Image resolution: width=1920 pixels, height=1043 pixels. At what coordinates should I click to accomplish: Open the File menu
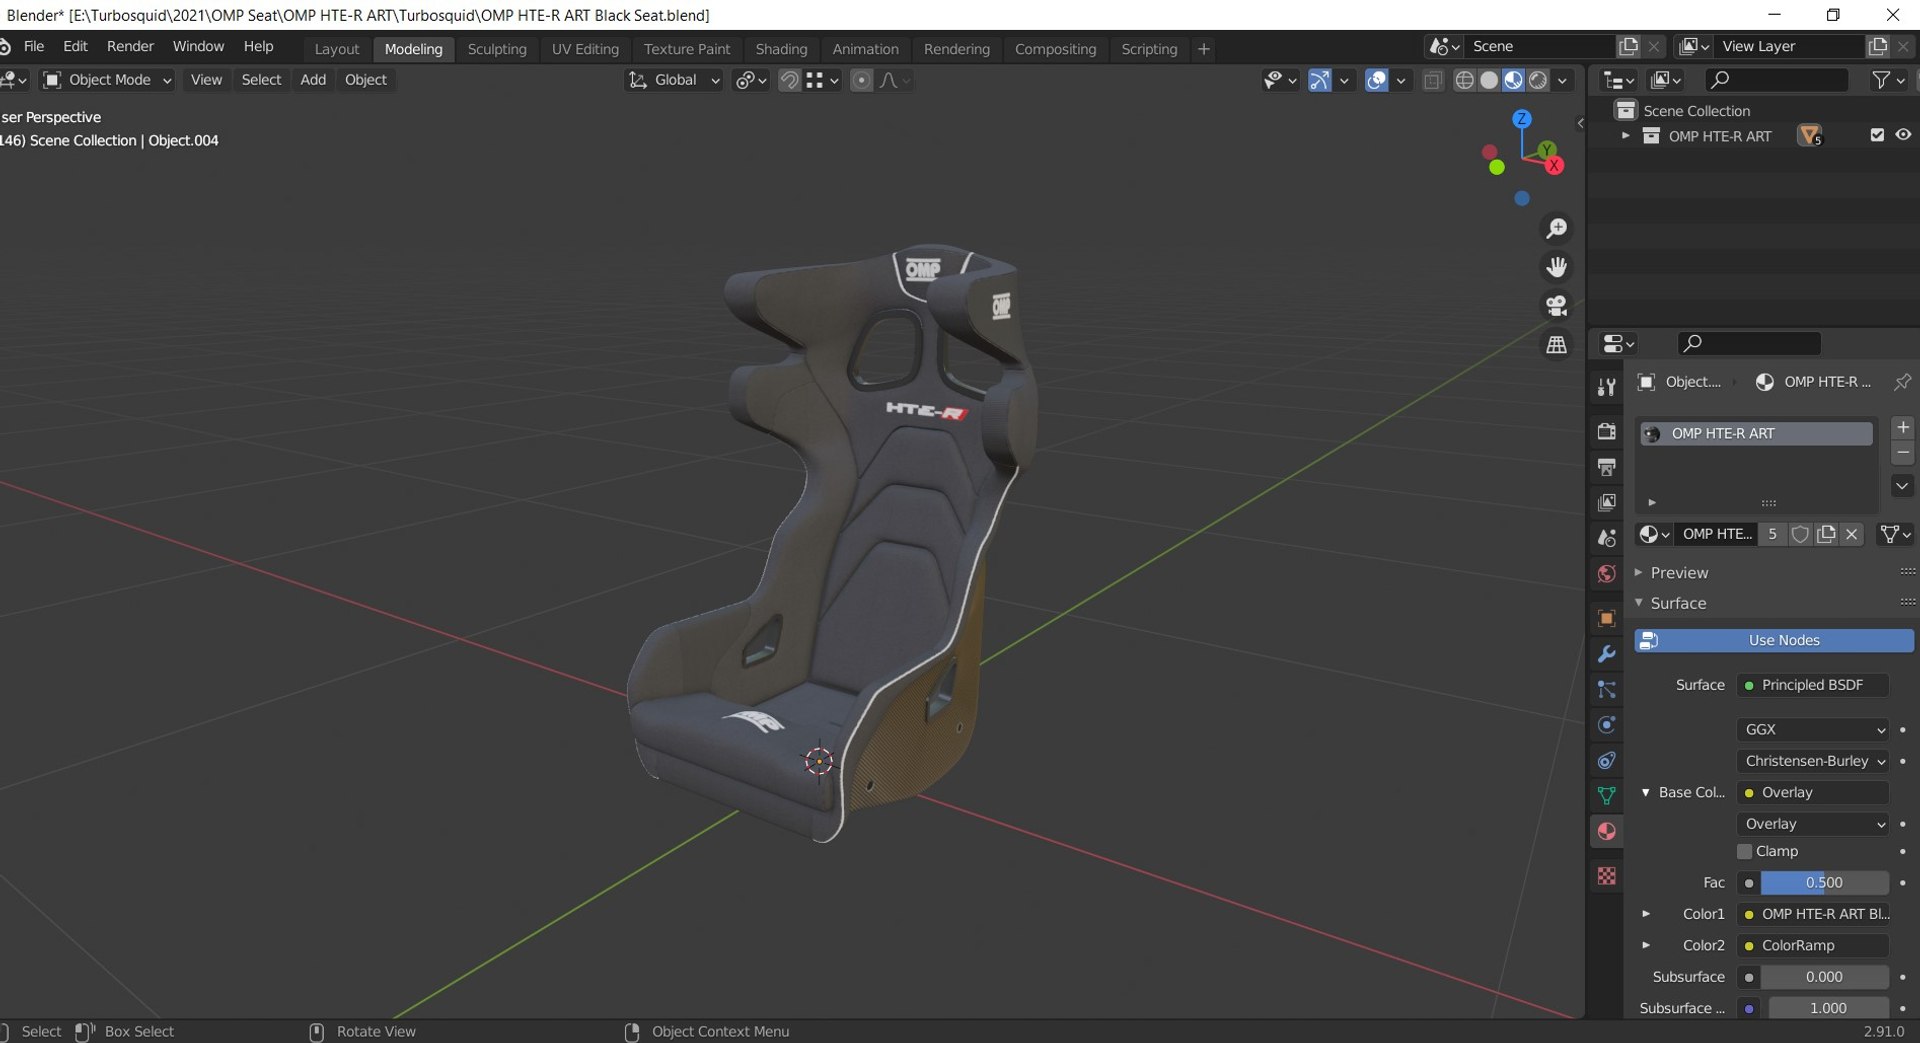tap(34, 46)
